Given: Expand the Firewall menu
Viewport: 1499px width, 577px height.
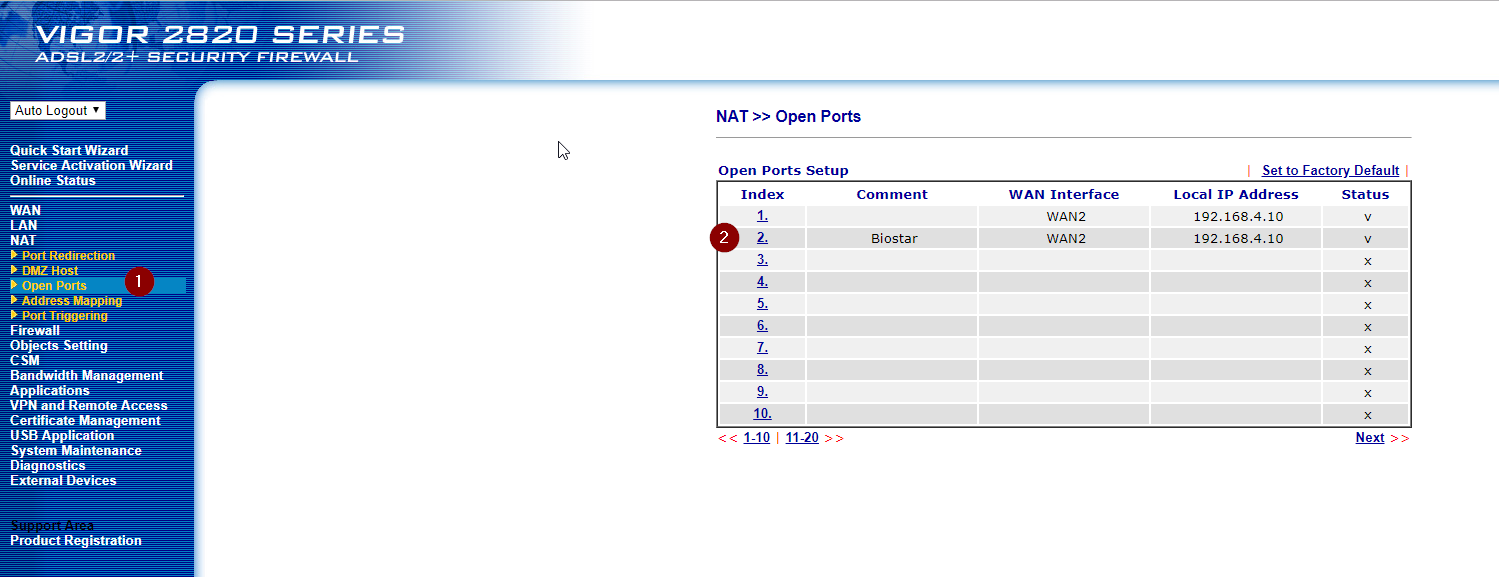Looking at the screenshot, I should [35, 330].
